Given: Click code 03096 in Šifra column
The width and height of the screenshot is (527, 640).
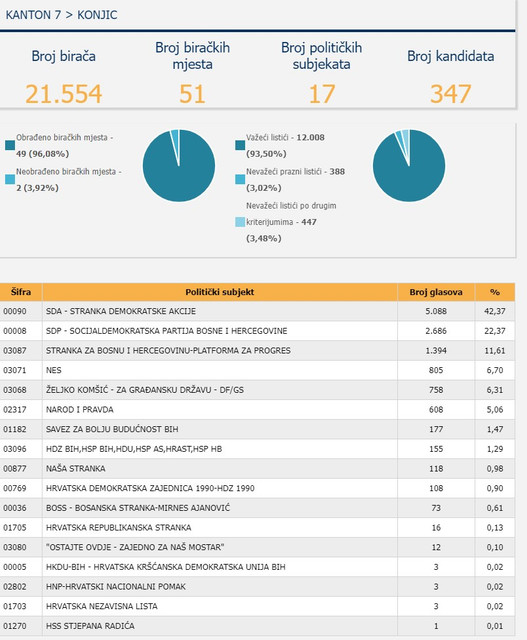Looking at the screenshot, I should 15,449.
